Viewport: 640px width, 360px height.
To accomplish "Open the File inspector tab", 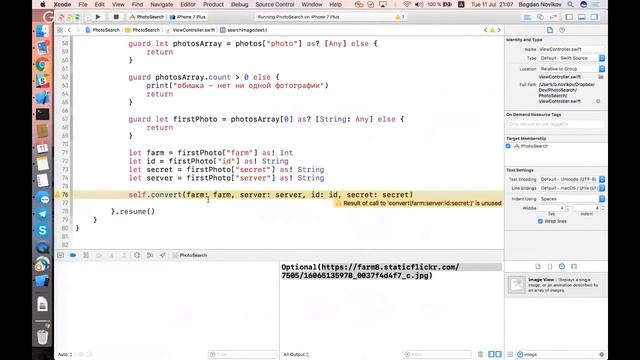I will pos(550,30).
